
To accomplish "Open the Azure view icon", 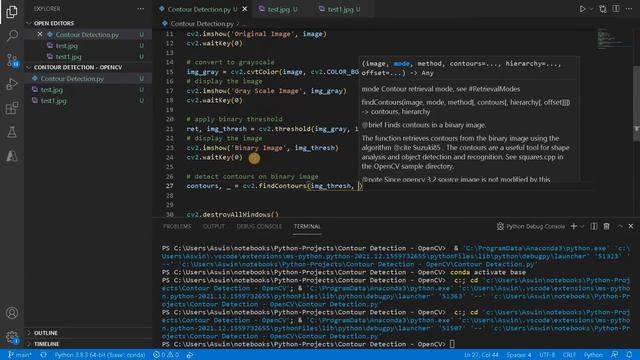I will pyautogui.click(x=12, y=156).
